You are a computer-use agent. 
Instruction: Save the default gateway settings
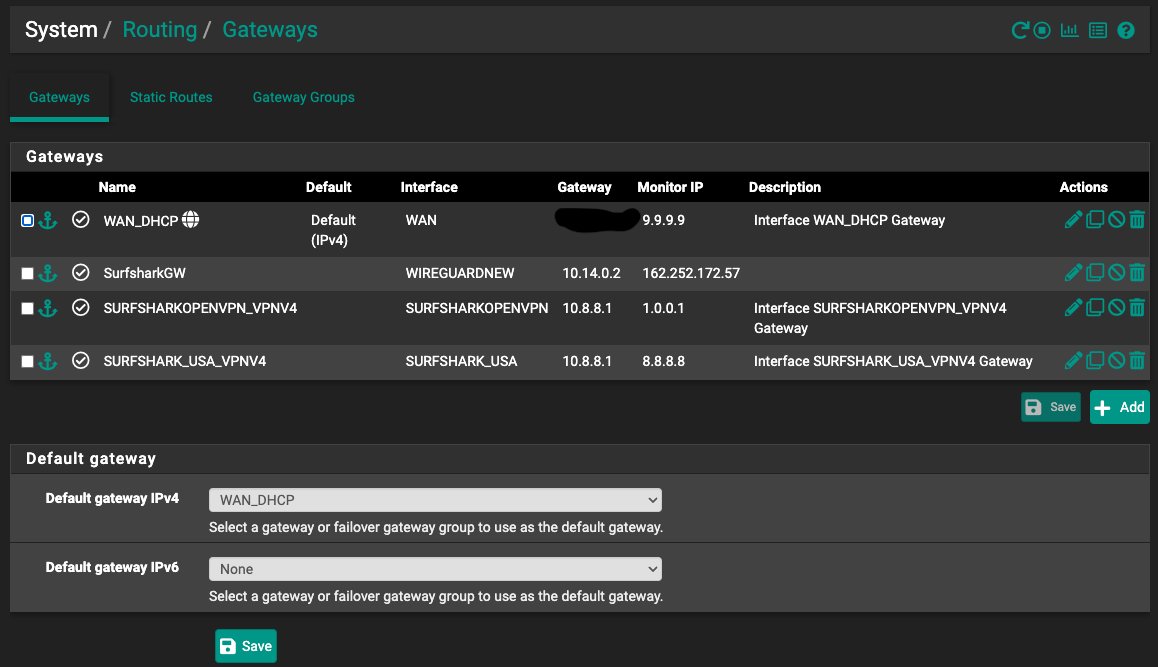246,646
